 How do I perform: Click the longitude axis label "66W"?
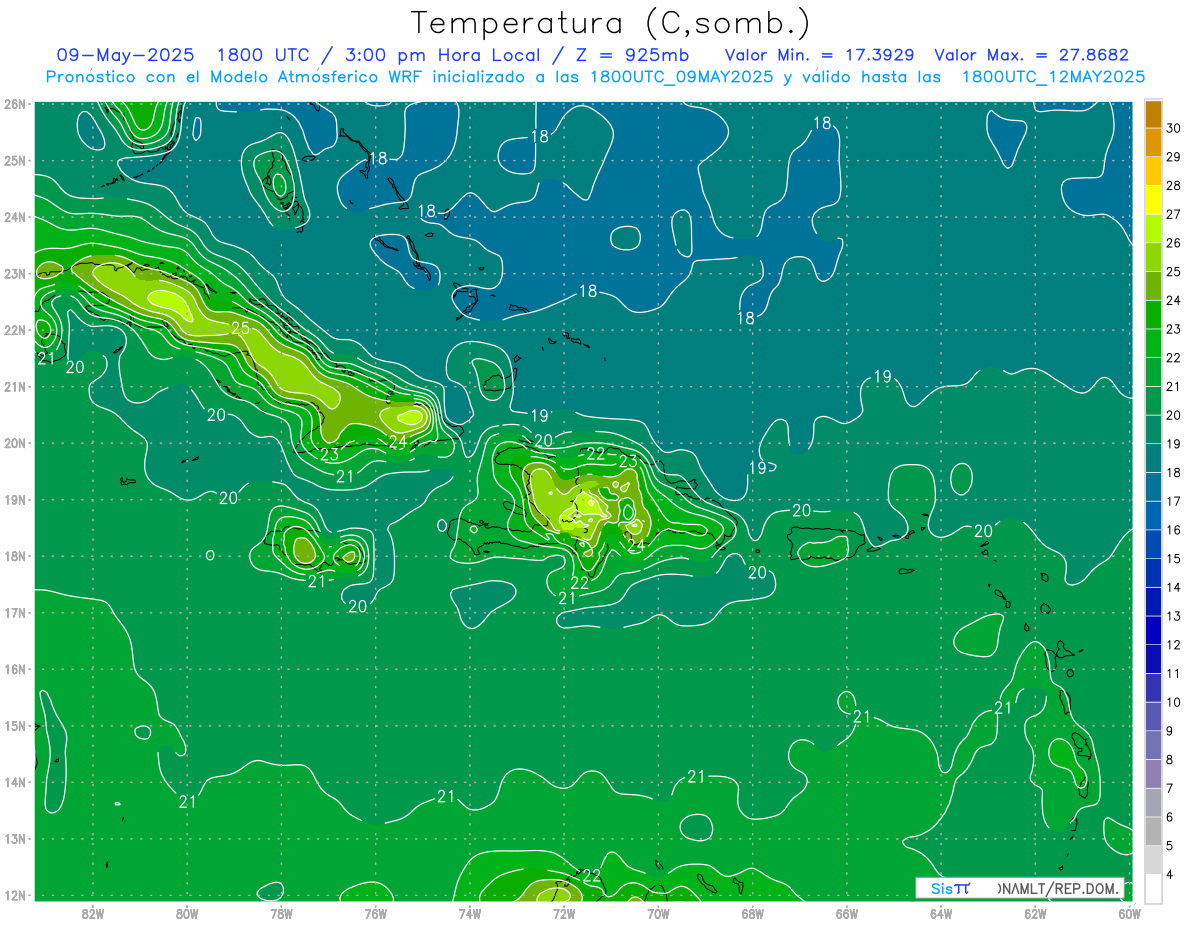click(847, 912)
